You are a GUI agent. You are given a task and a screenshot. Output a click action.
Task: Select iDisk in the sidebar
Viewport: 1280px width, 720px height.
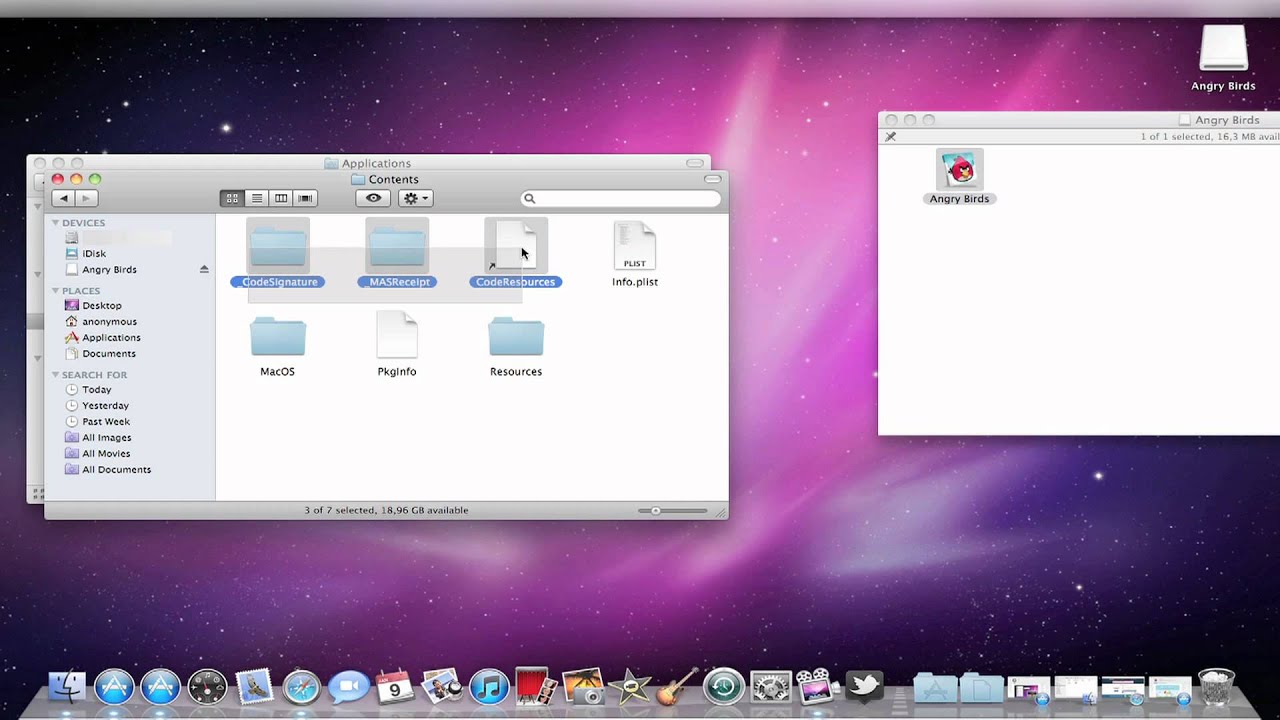click(x=94, y=254)
